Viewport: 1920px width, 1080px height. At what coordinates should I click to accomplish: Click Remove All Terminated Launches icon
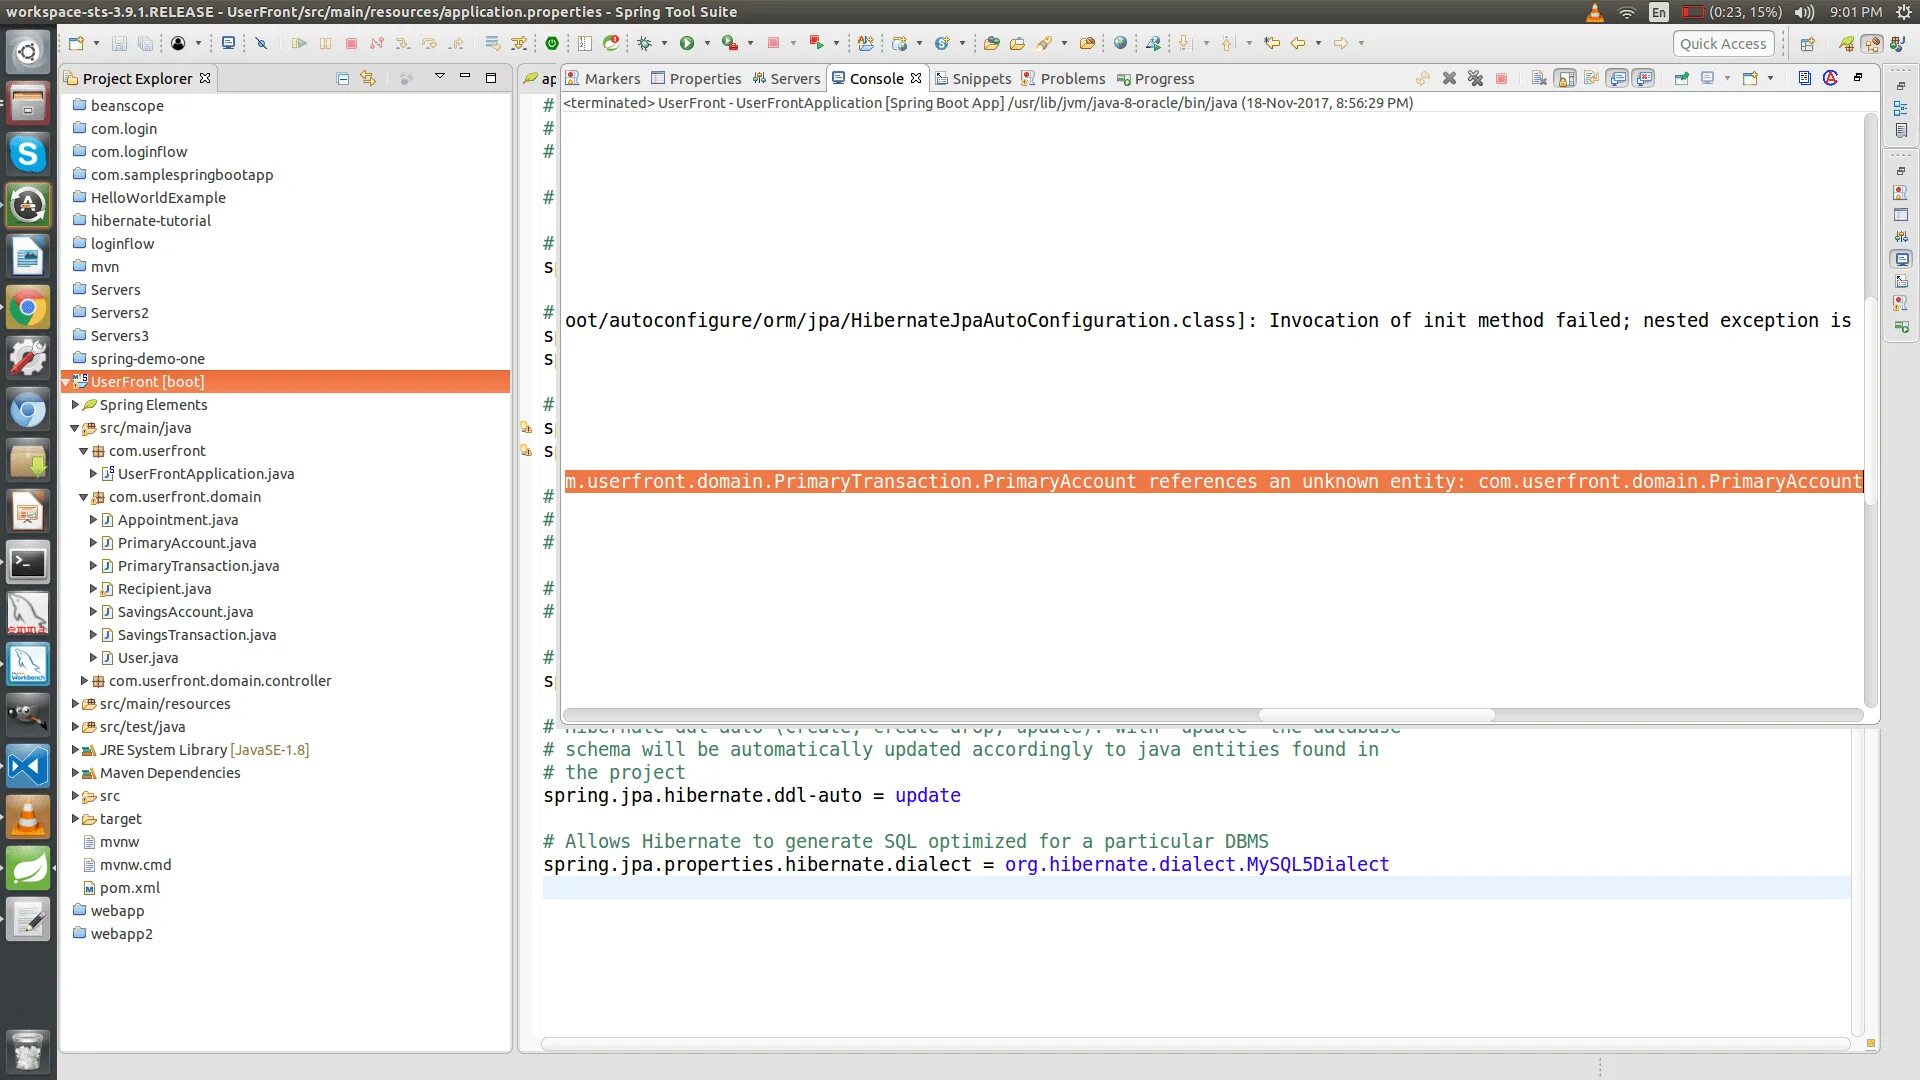point(1475,78)
